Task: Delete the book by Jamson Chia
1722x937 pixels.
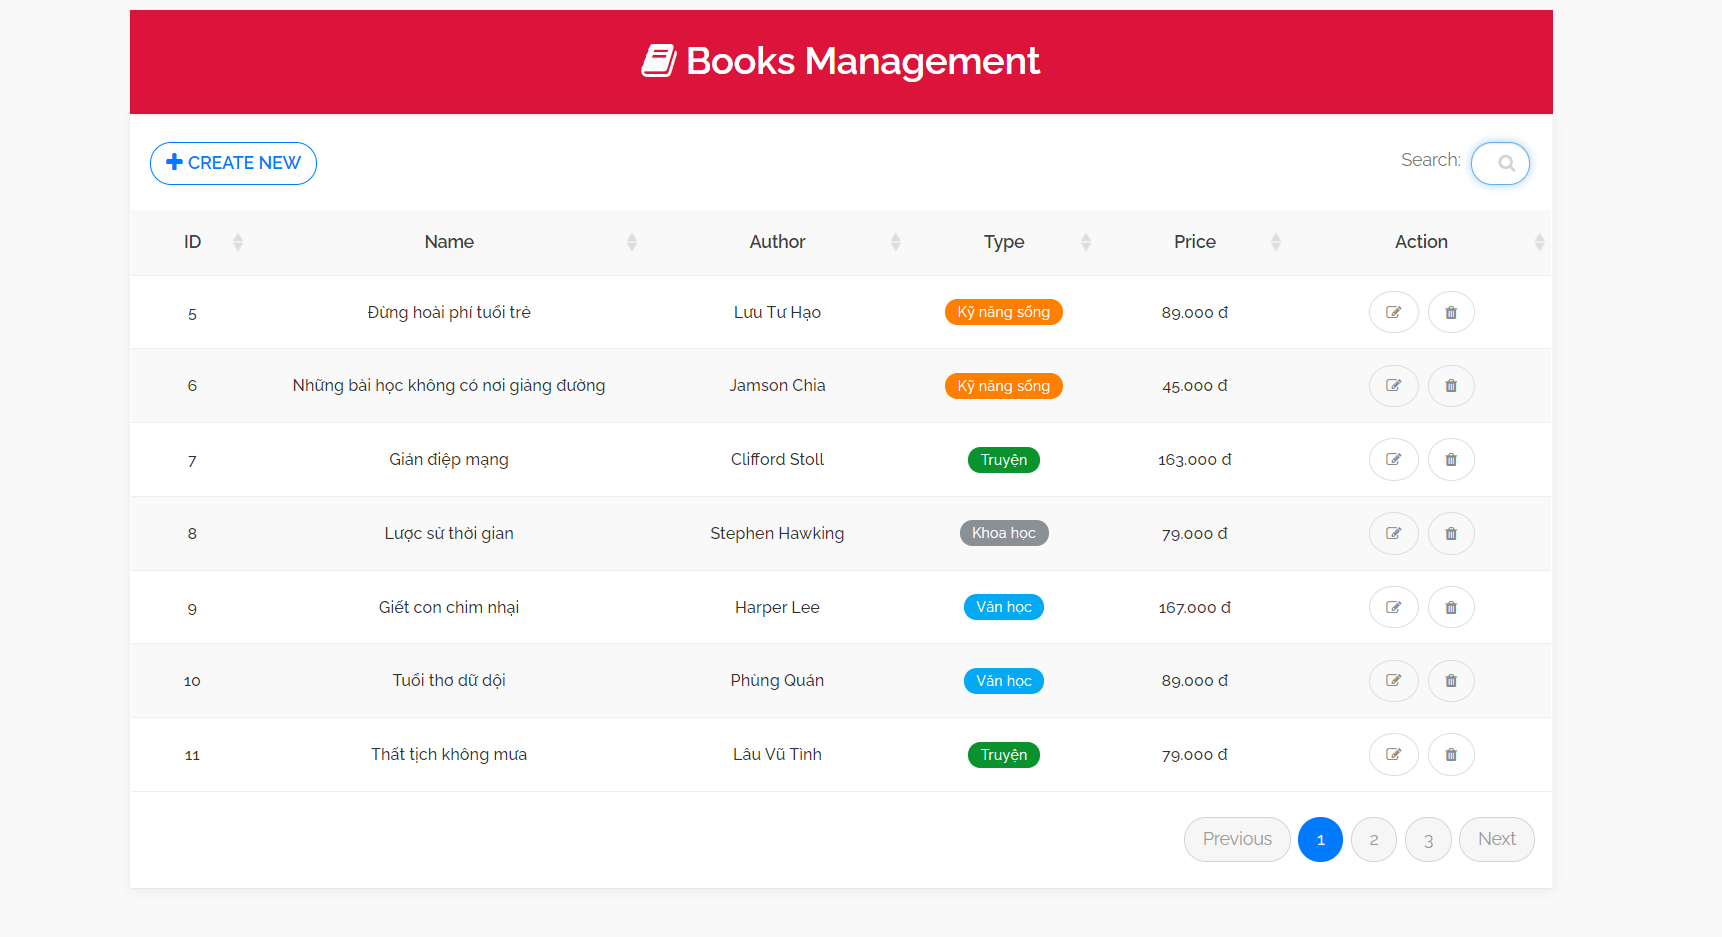Action: point(1451,385)
